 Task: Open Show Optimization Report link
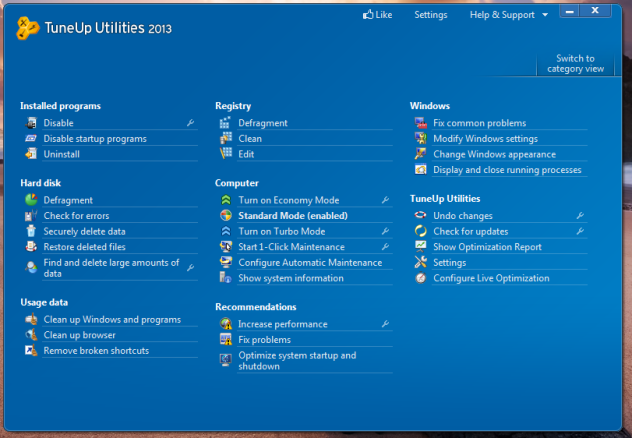487,247
